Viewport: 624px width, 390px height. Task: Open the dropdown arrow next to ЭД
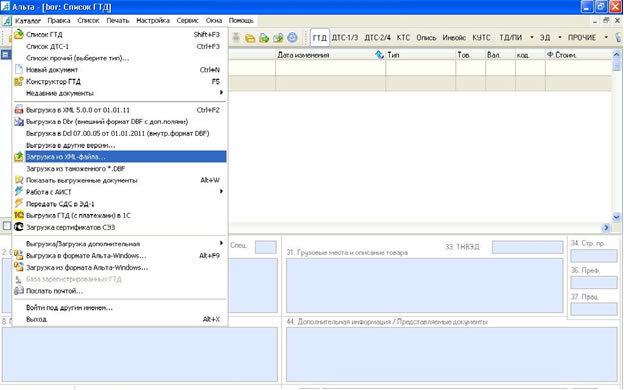(x=560, y=37)
